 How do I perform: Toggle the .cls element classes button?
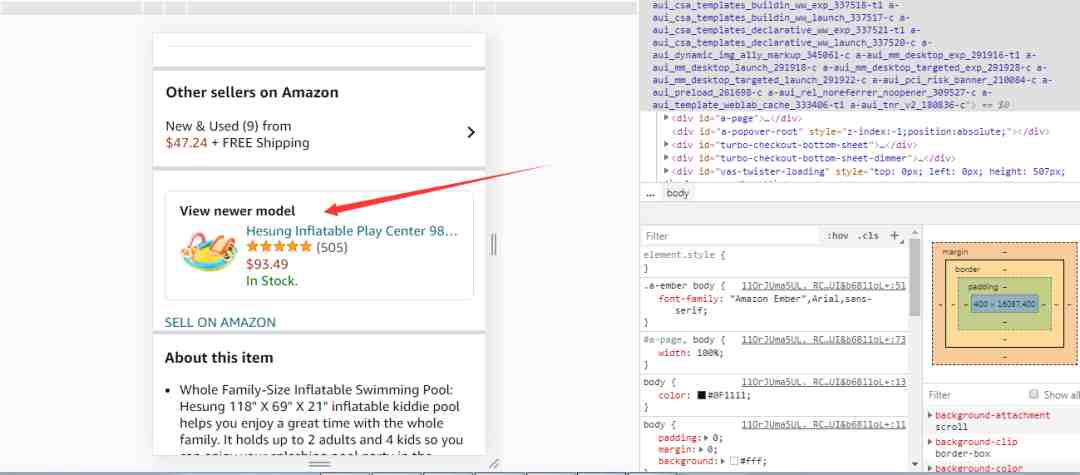868,236
